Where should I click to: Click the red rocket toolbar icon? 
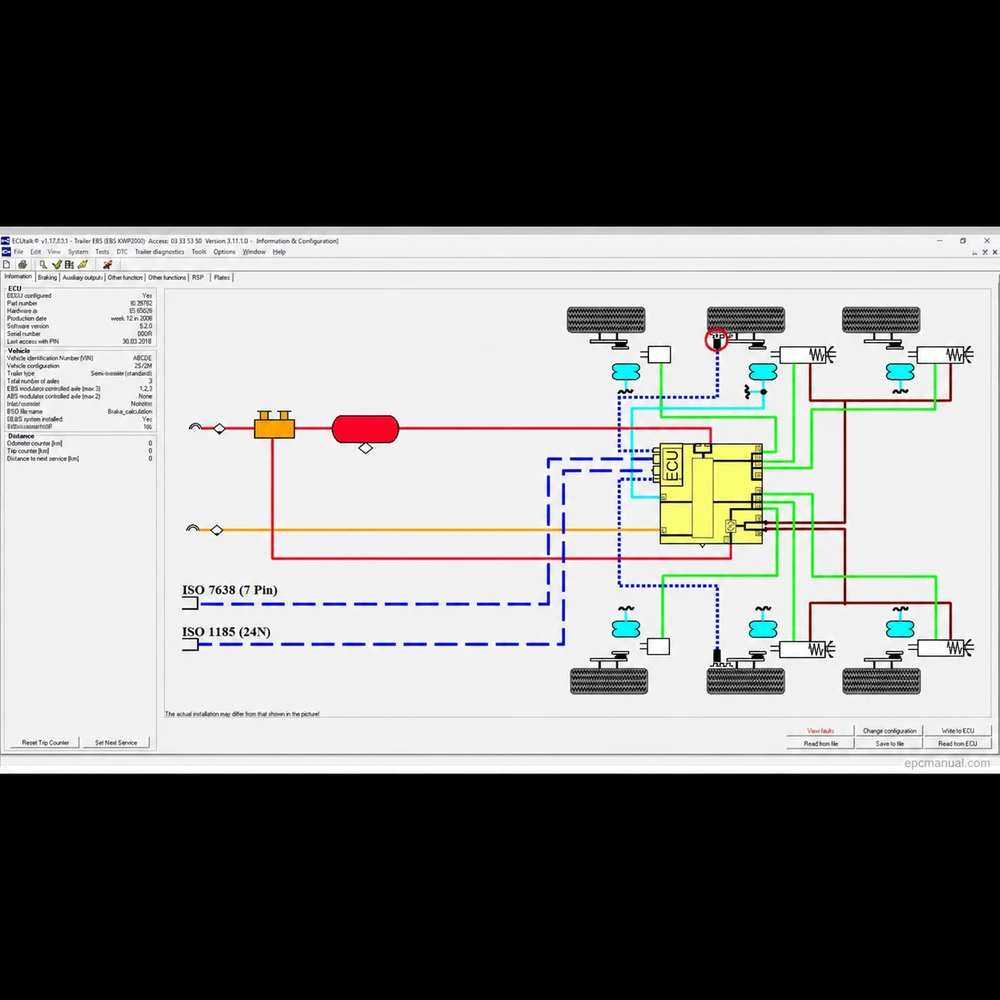click(x=107, y=265)
